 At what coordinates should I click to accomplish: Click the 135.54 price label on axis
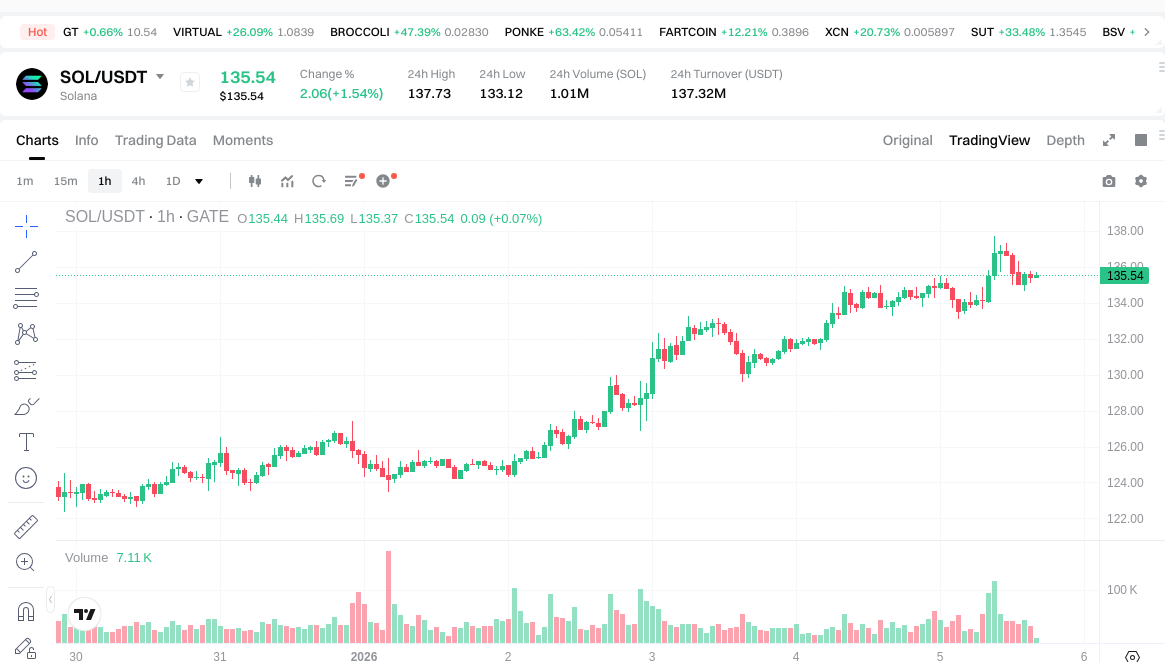tap(1125, 275)
